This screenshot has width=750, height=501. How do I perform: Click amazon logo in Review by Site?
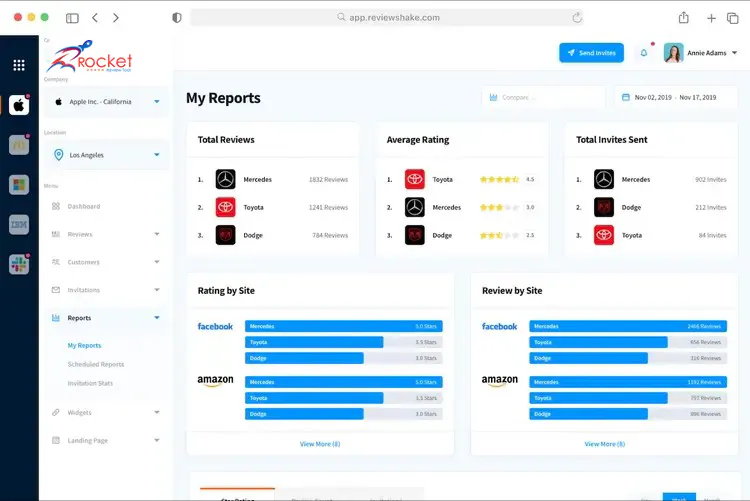click(x=499, y=380)
